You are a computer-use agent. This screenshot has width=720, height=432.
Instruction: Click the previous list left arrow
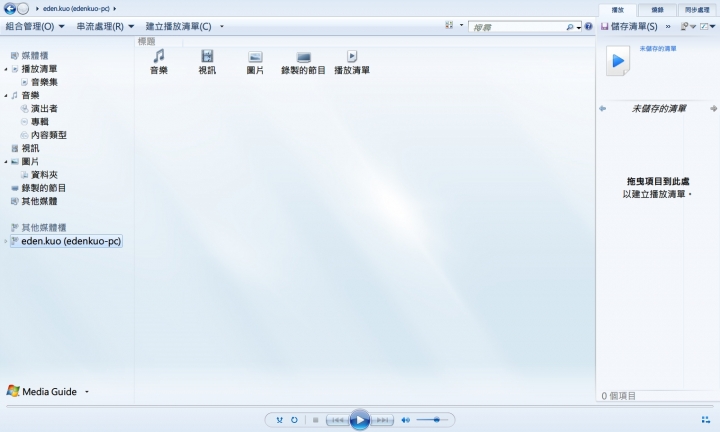click(x=602, y=109)
